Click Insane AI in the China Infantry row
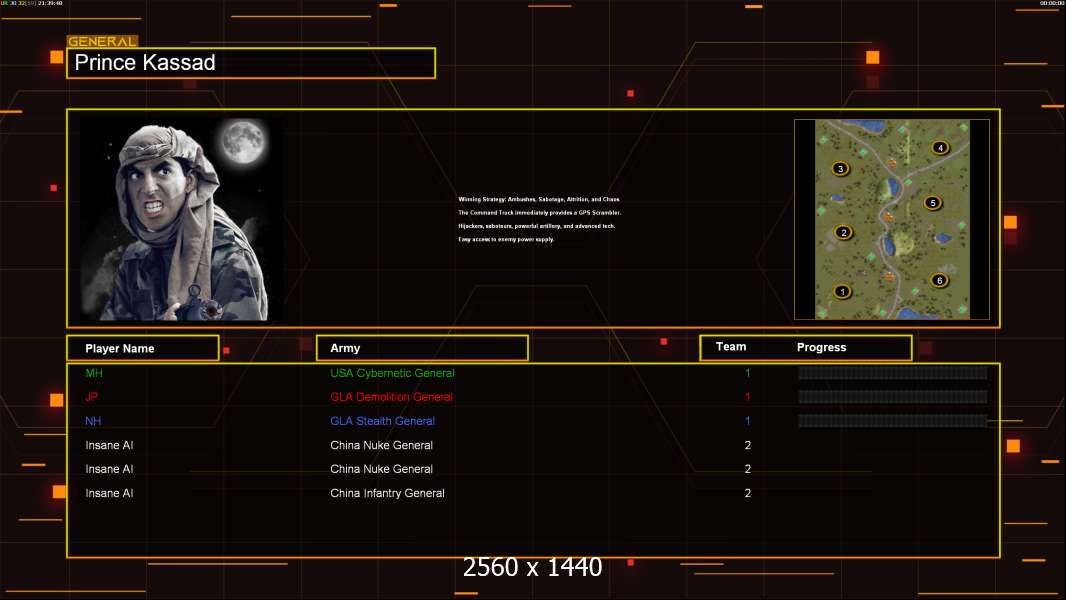Viewport: 1066px width, 600px height. (x=109, y=493)
